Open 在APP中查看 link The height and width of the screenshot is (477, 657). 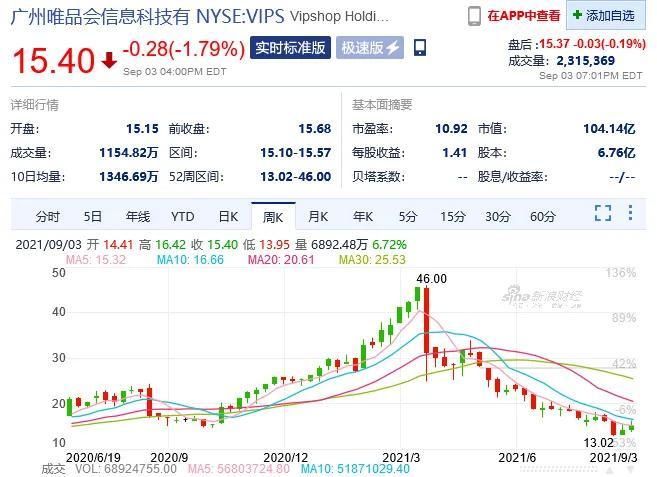point(524,16)
